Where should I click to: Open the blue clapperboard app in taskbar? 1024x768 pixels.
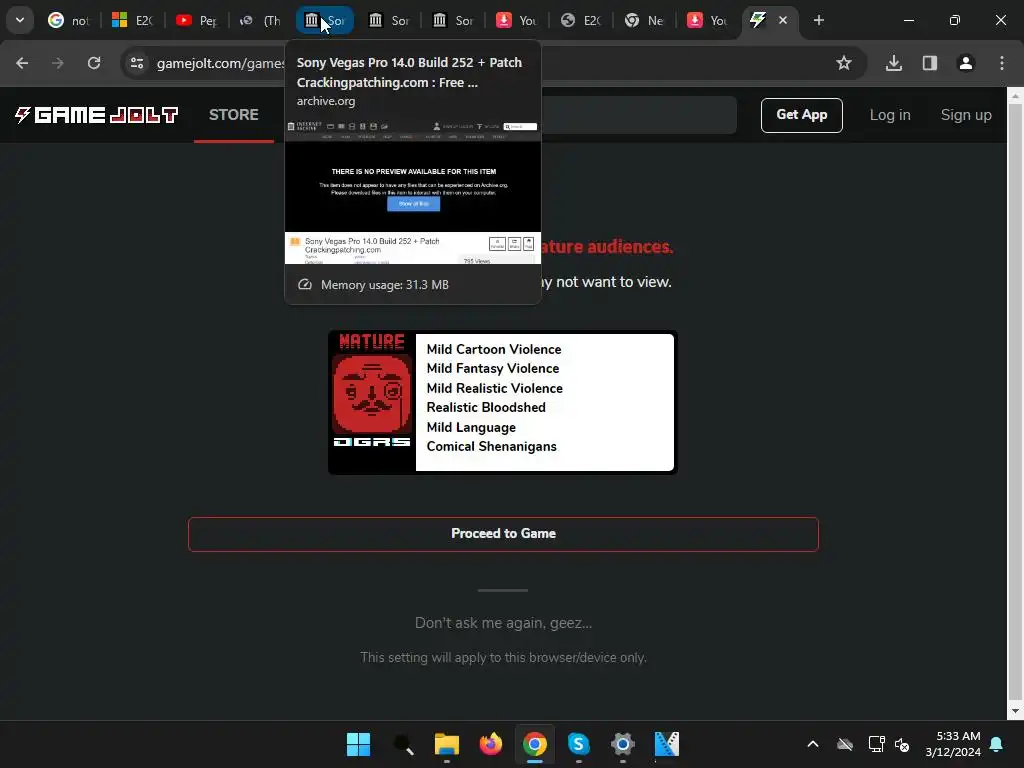(x=667, y=744)
